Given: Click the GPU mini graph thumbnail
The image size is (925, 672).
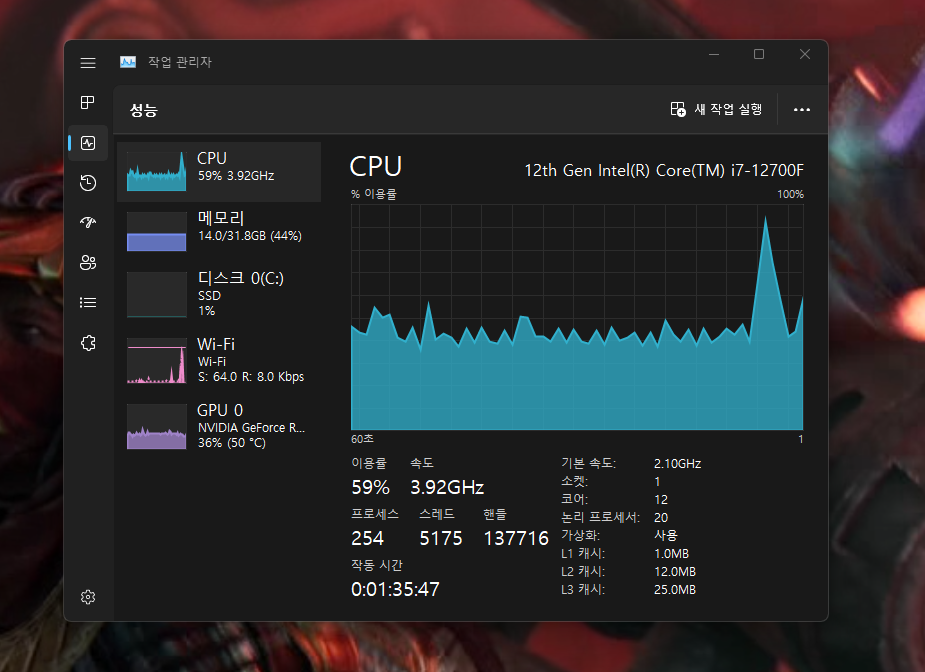Looking at the screenshot, I should 156,427.
